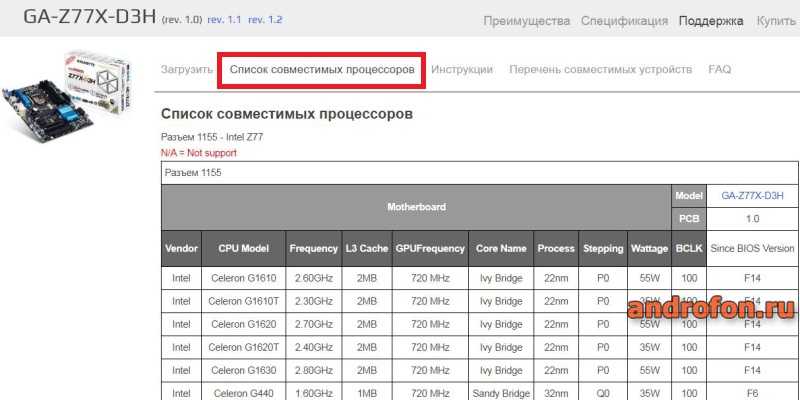Open the rev. 1.2 revision link
The image size is (800, 400).
(265, 20)
